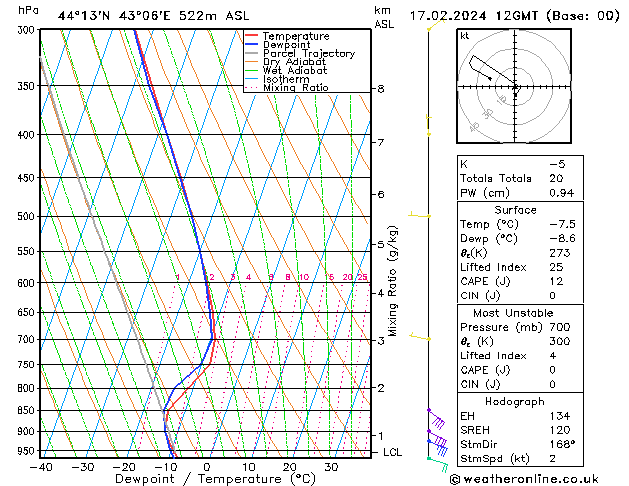Click the yellow wind barb at 500 hPa
The width and height of the screenshot is (629, 486).
pyautogui.click(x=420, y=215)
